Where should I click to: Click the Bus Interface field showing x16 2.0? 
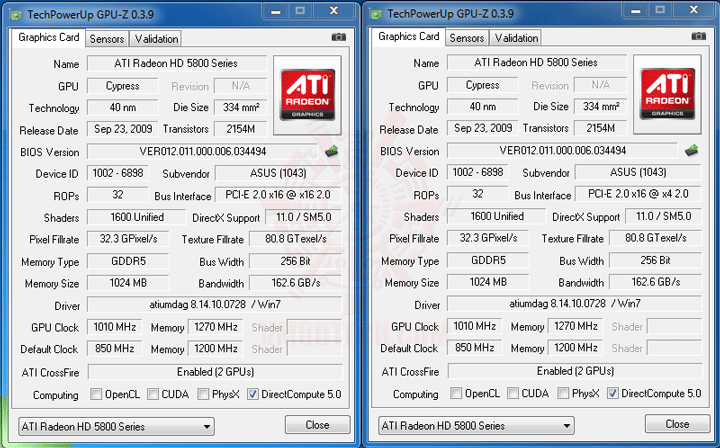point(278,195)
